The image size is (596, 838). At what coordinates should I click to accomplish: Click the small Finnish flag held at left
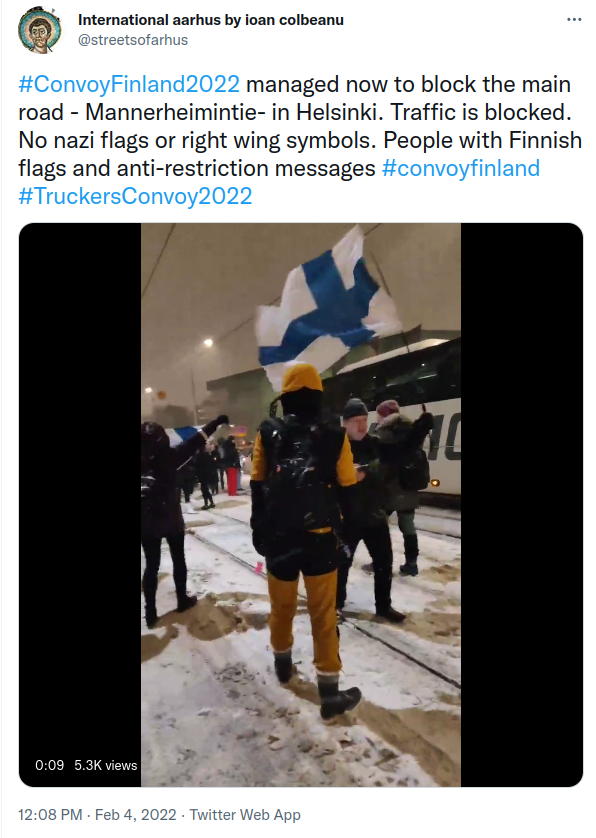tap(181, 434)
